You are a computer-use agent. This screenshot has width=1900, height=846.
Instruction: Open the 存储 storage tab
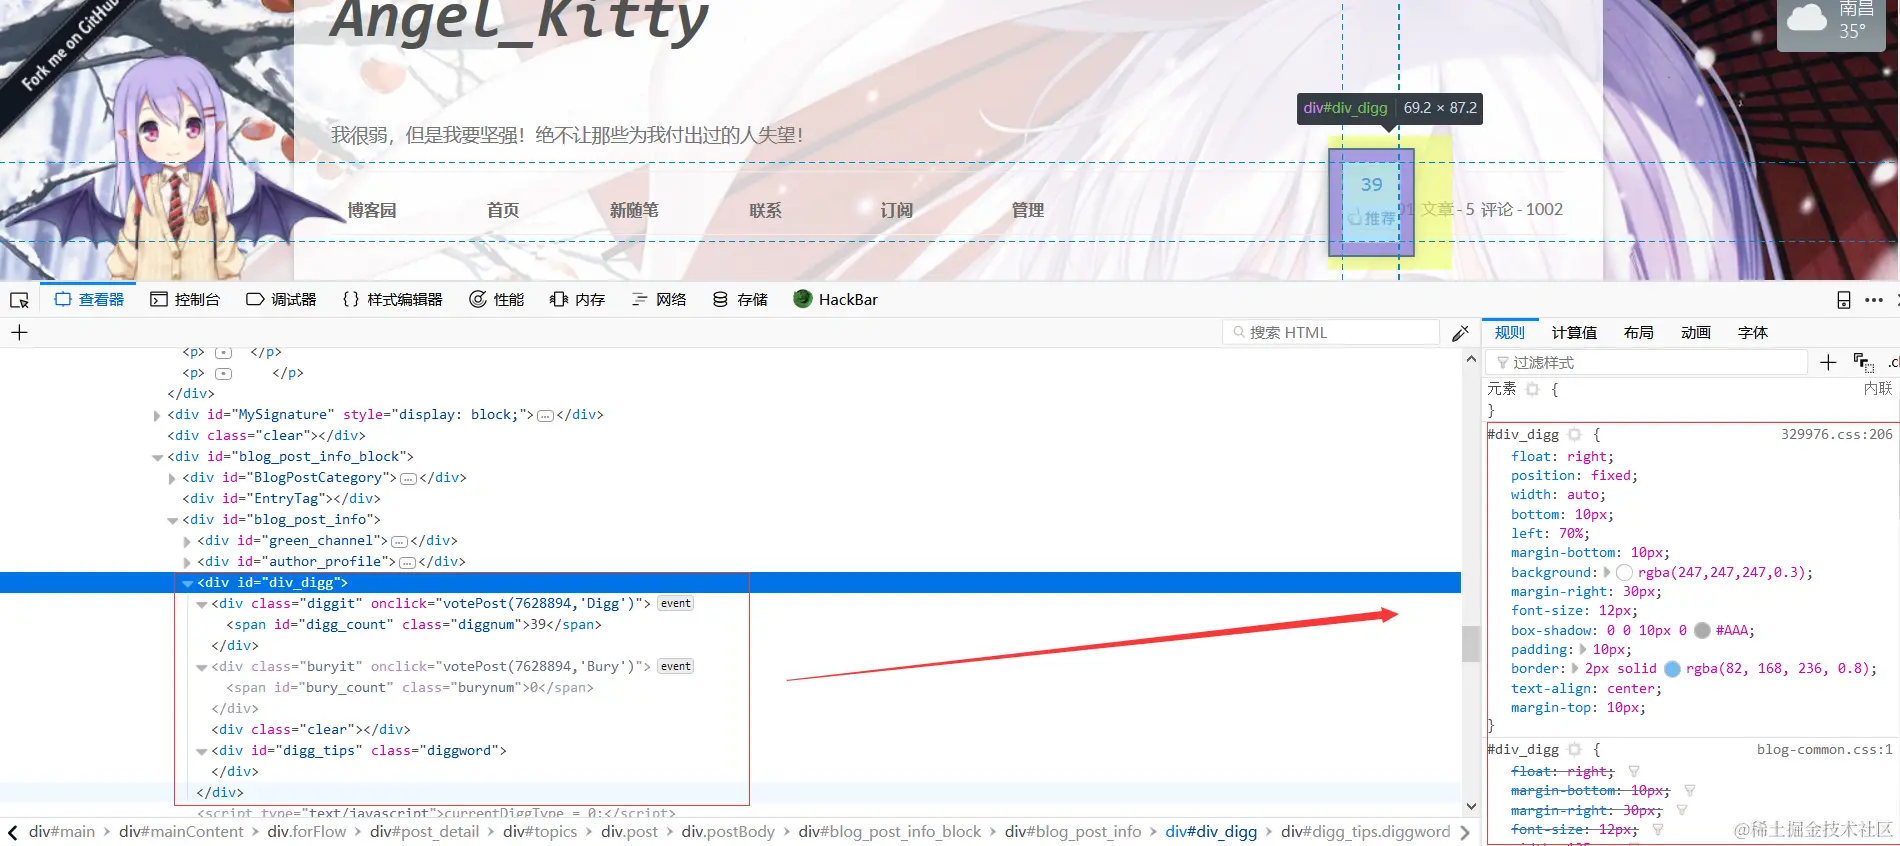740,299
